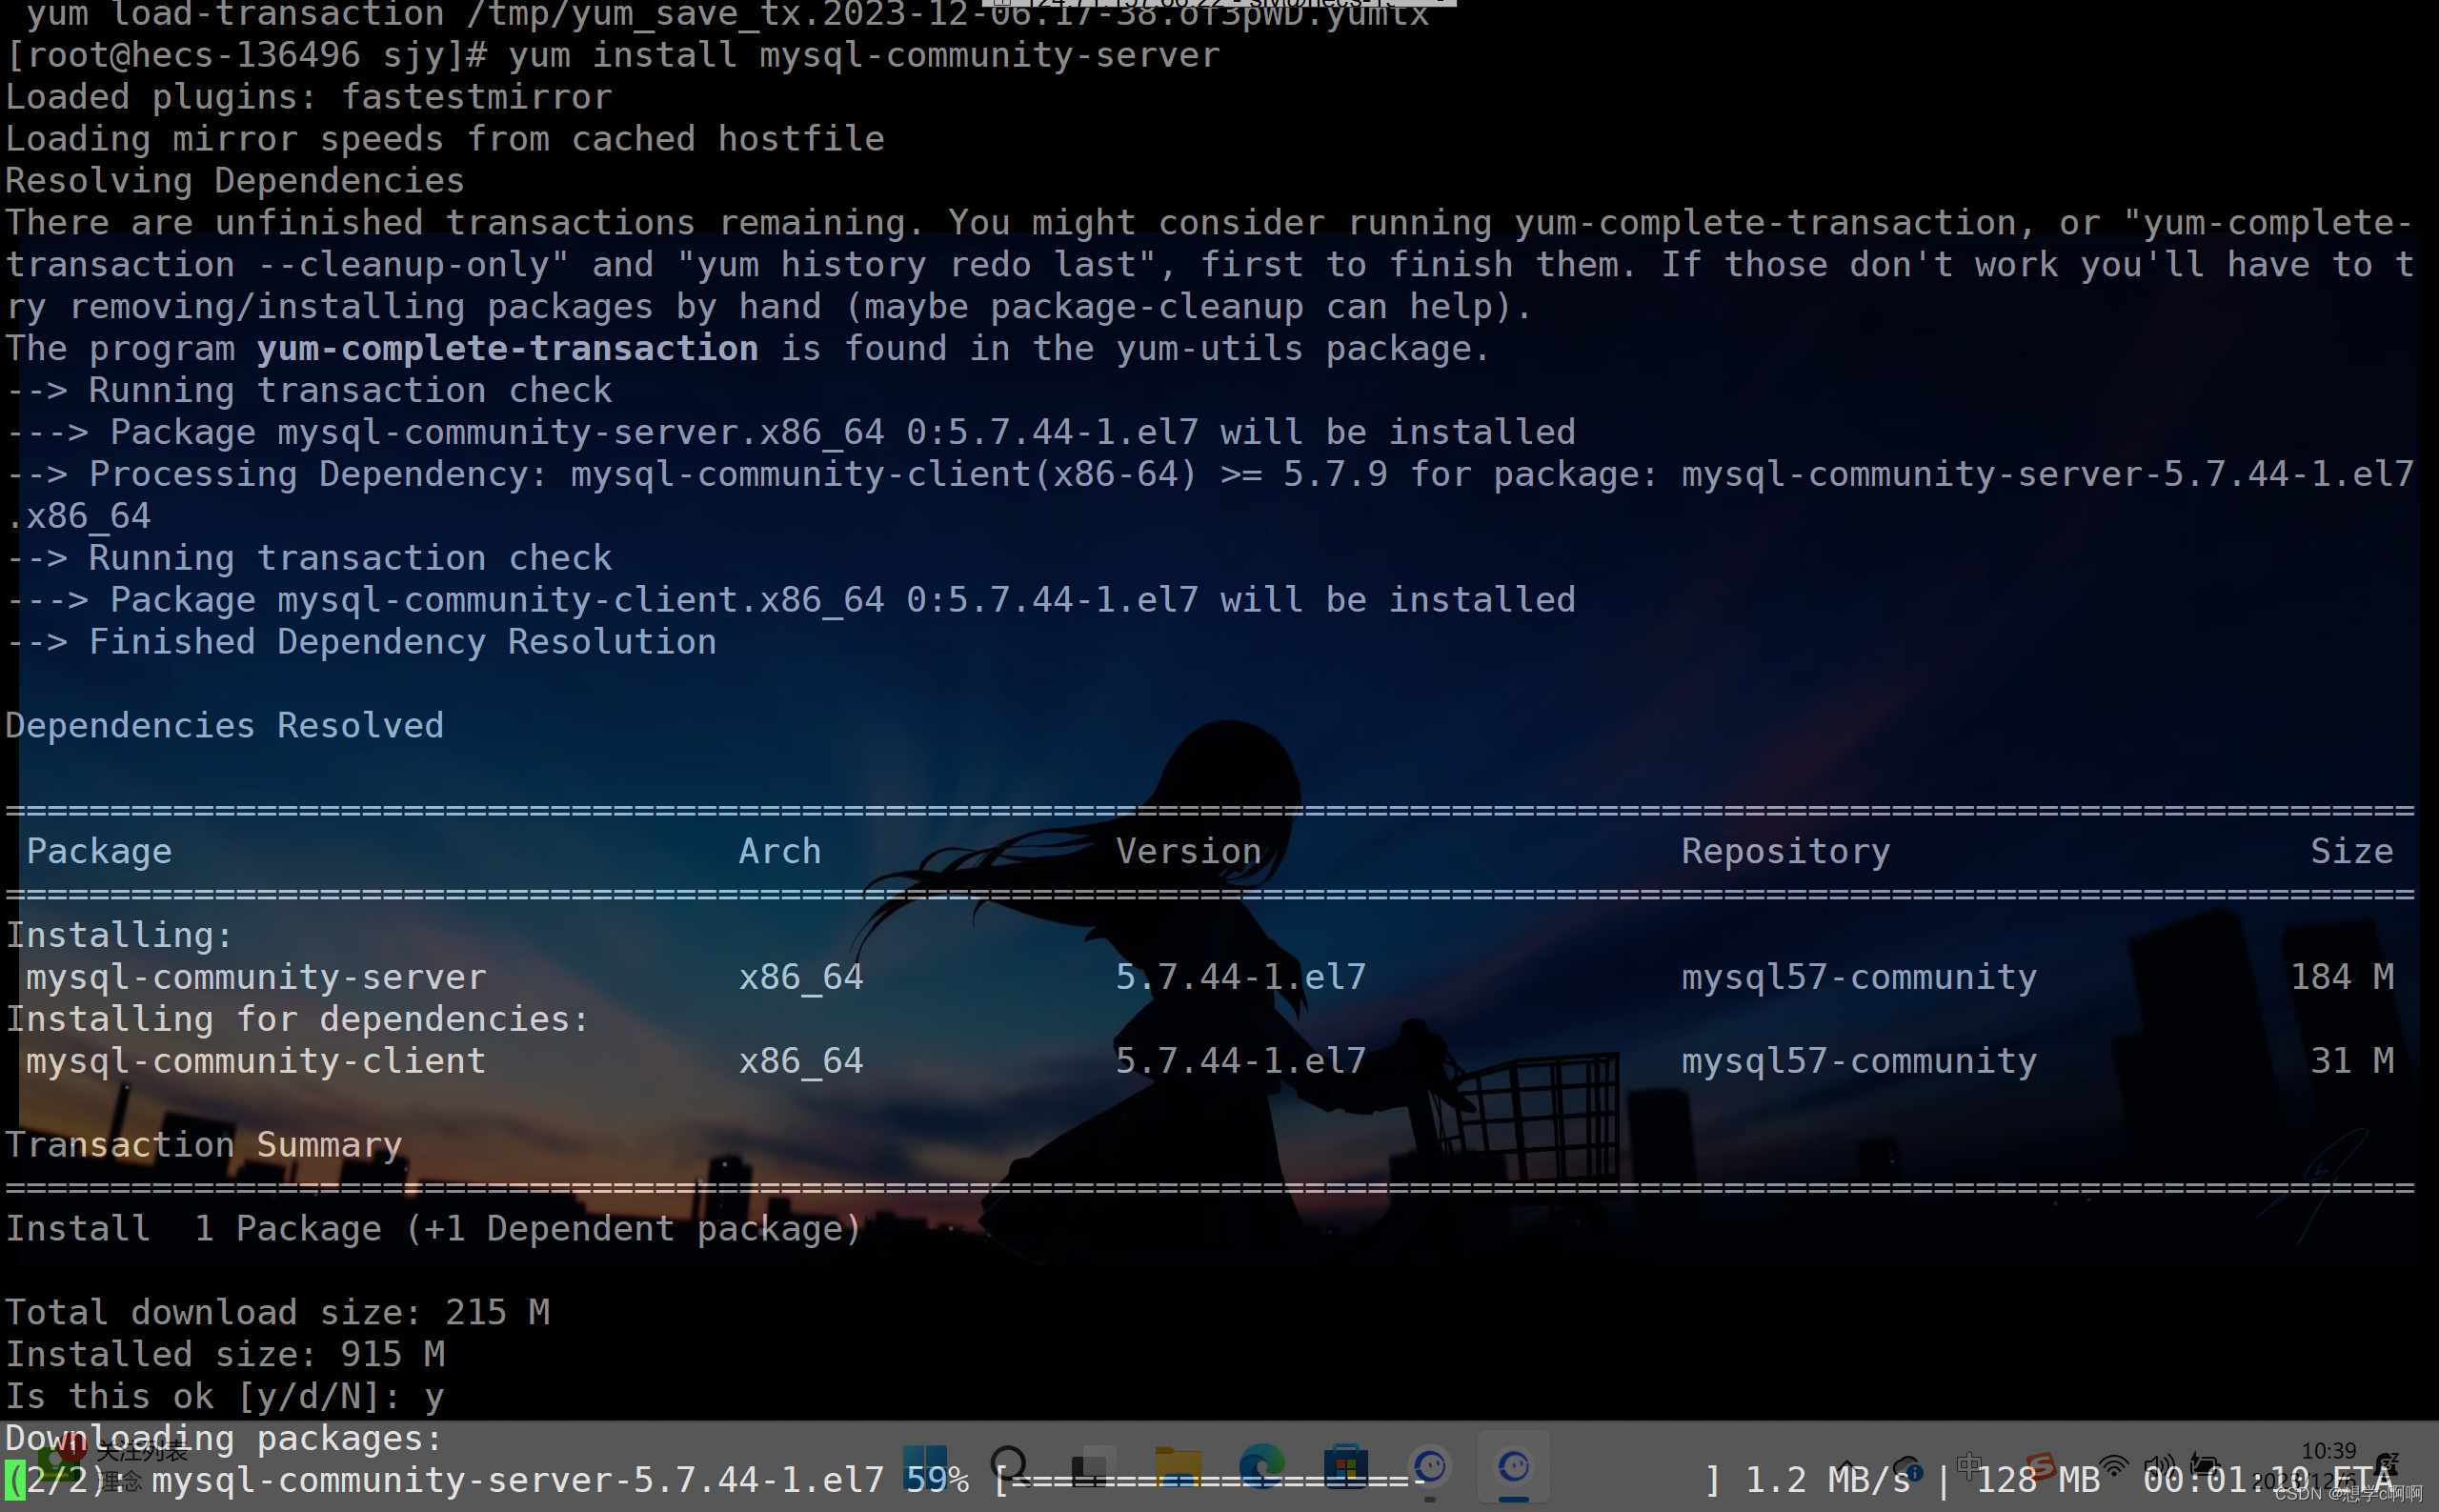Click 'Install 1 Package (+1 Dependent package)'
2439x1512 pixels.
[x=434, y=1228]
